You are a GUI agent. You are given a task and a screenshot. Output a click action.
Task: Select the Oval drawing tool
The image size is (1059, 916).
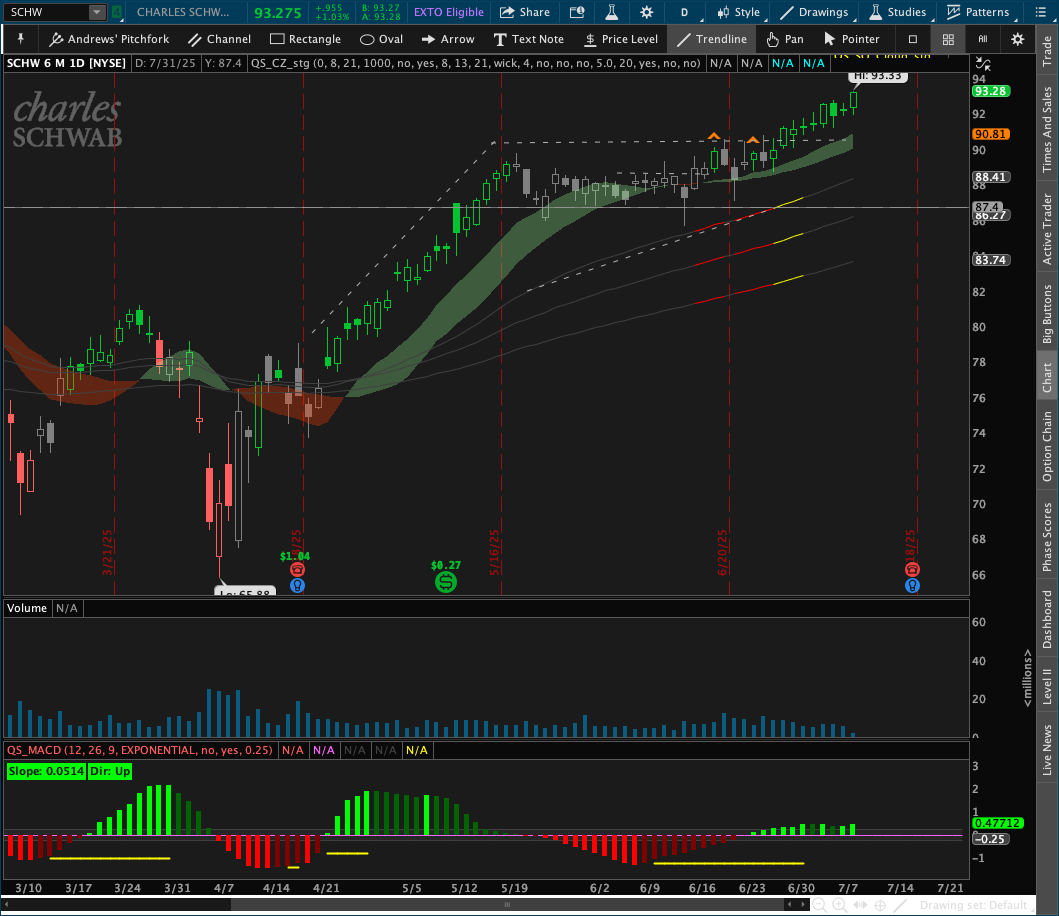point(382,39)
